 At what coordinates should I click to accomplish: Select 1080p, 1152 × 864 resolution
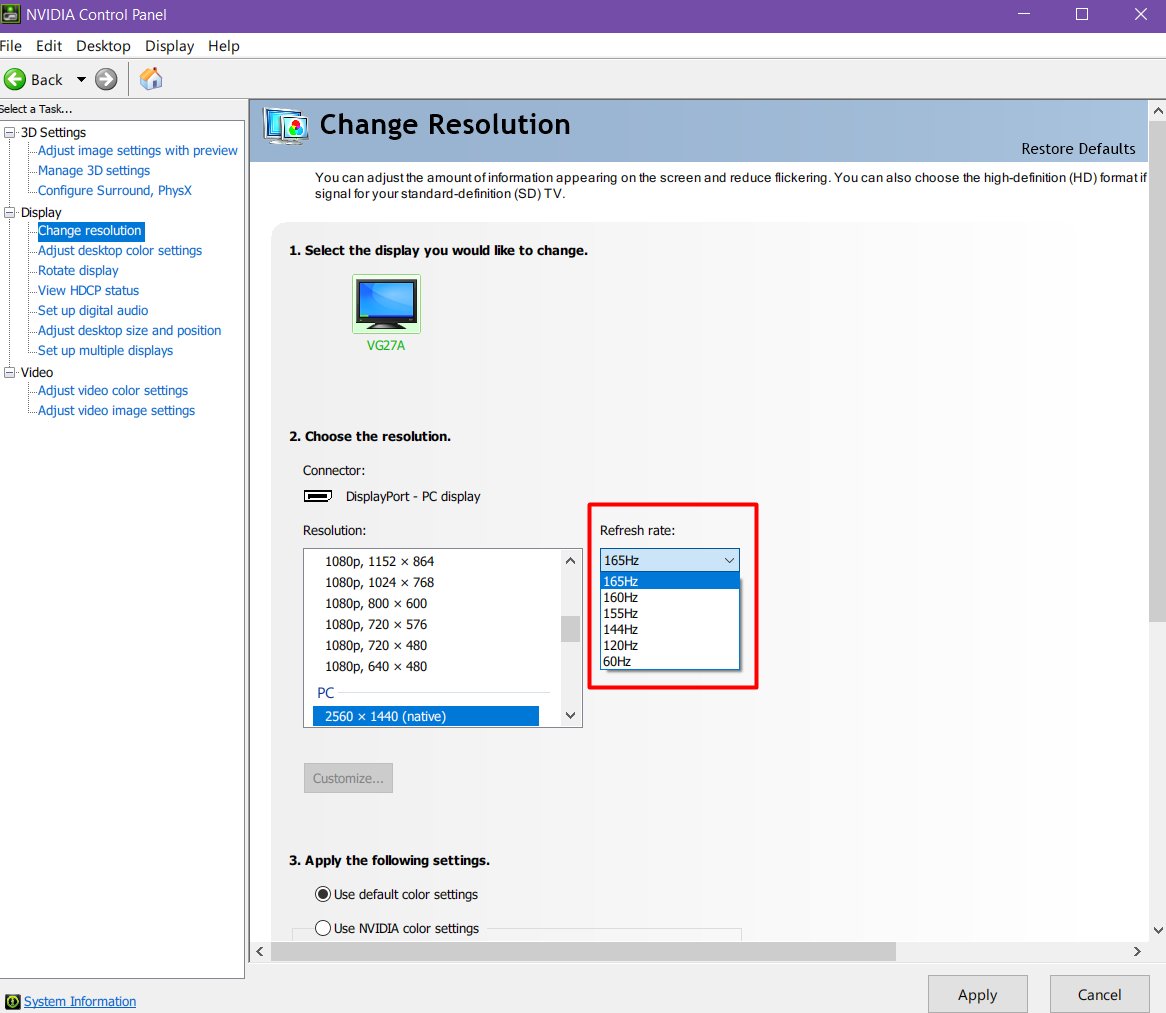point(379,562)
